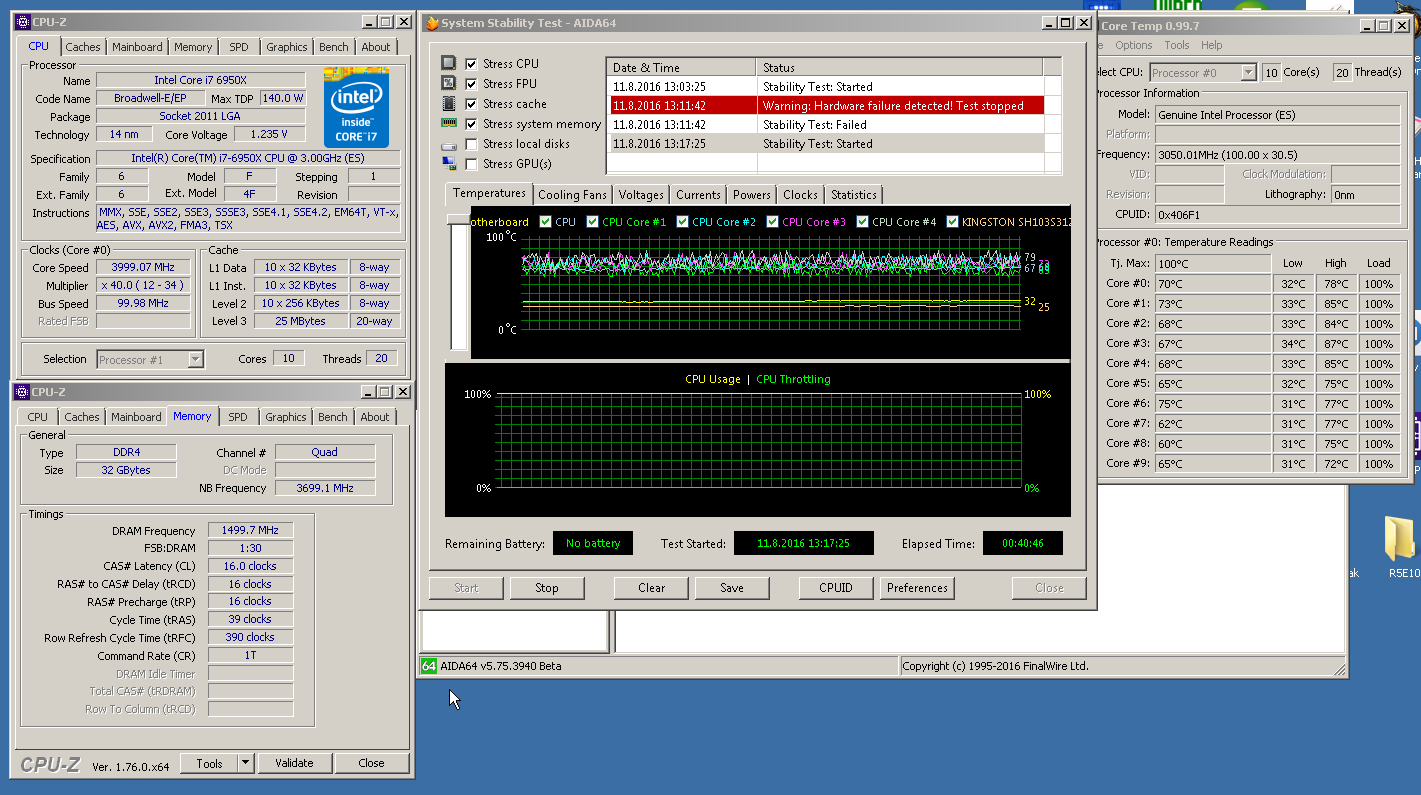This screenshot has width=1421, height=795.
Task: Click the Test Started value field
Action: pos(803,543)
